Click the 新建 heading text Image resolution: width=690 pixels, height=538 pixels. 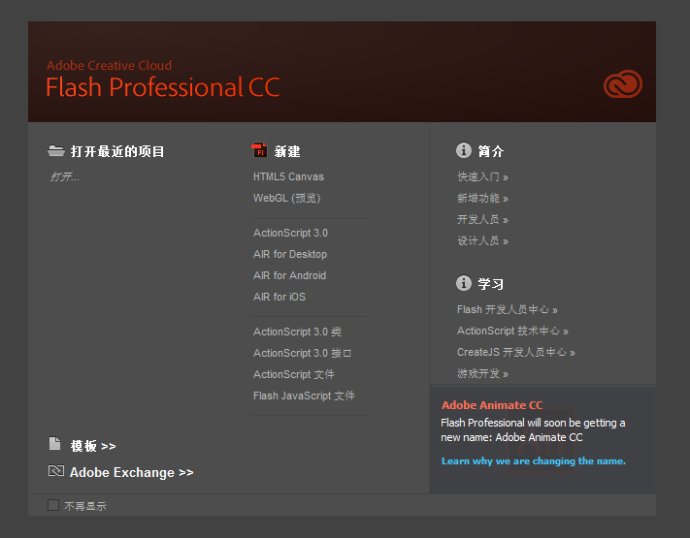287,151
